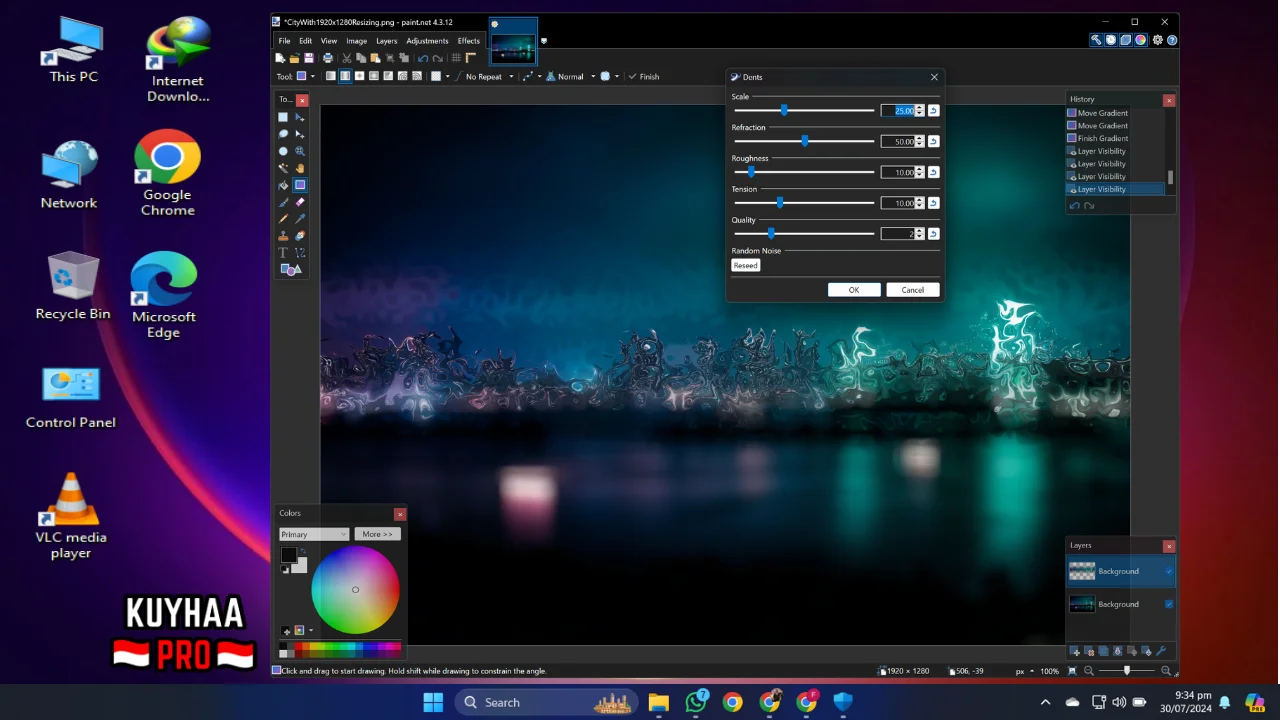The height and width of the screenshot is (720, 1280).
Task: Select the Clone Stamp tool
Action: point(283,235)
